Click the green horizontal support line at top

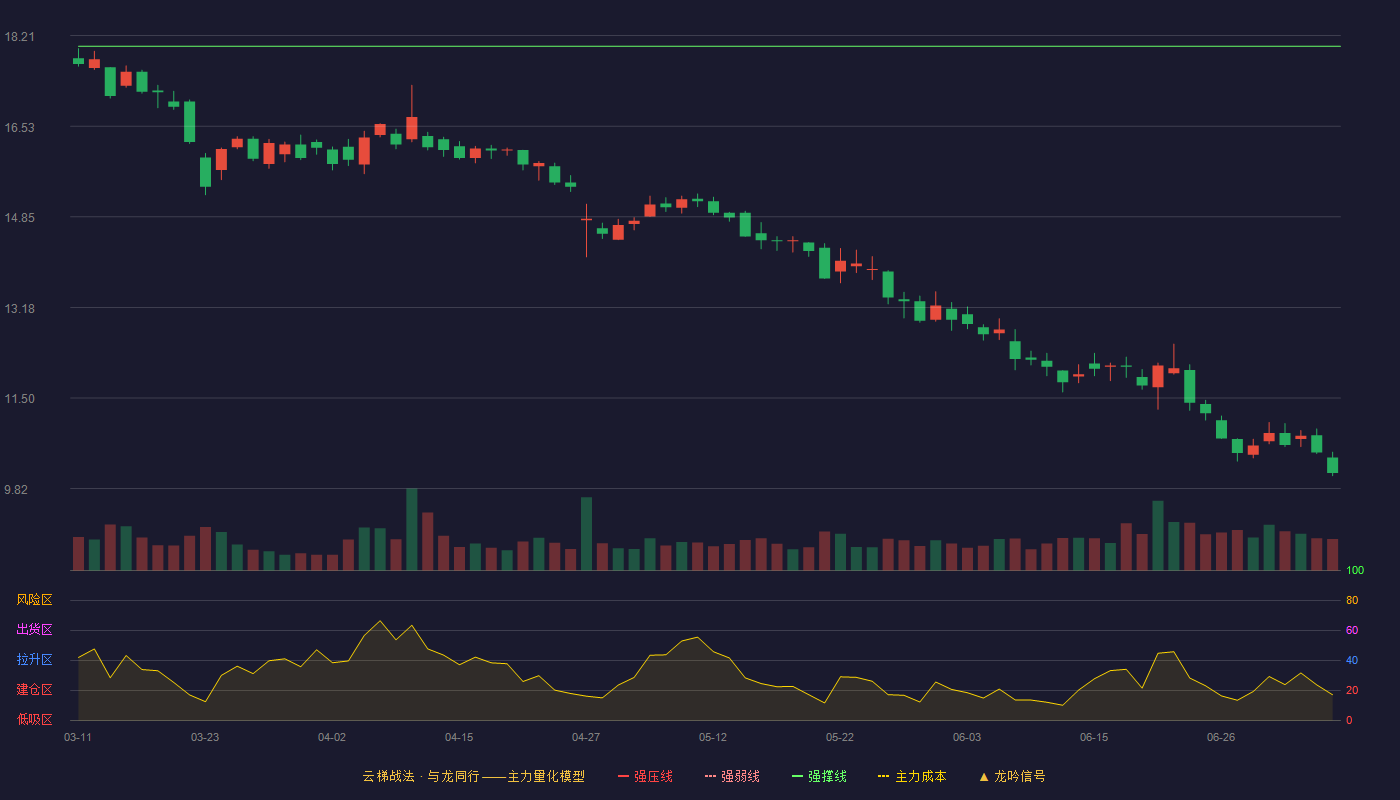pyautogui.click(x=709, y=46)
